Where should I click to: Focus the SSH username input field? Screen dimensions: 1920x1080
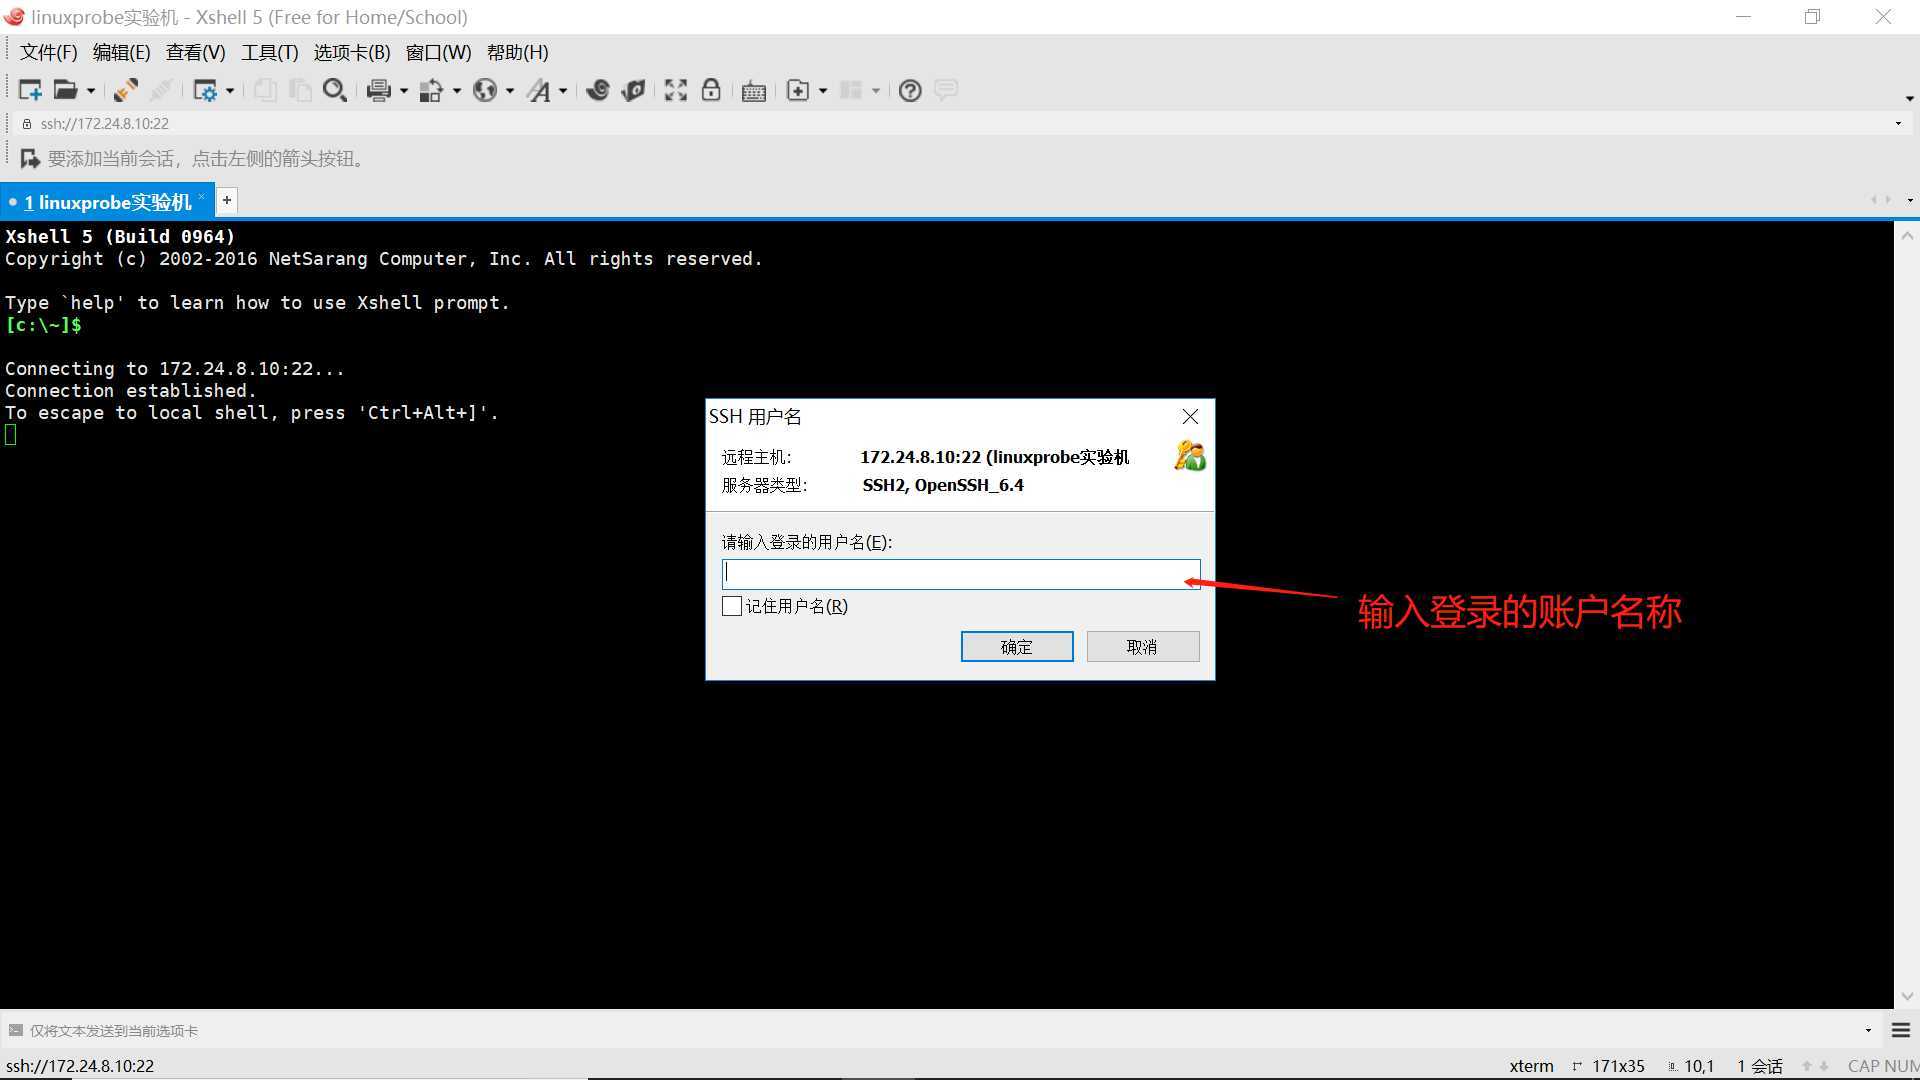click(x=961, y=574)
